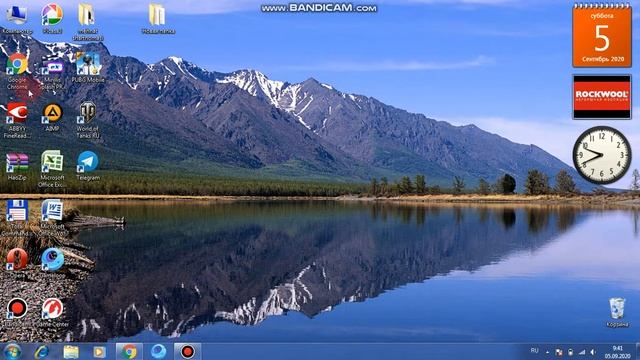The image size is (640, 360).
Task: Open Windows Media Player from the taskbar
Action: (x=99, y=351)
